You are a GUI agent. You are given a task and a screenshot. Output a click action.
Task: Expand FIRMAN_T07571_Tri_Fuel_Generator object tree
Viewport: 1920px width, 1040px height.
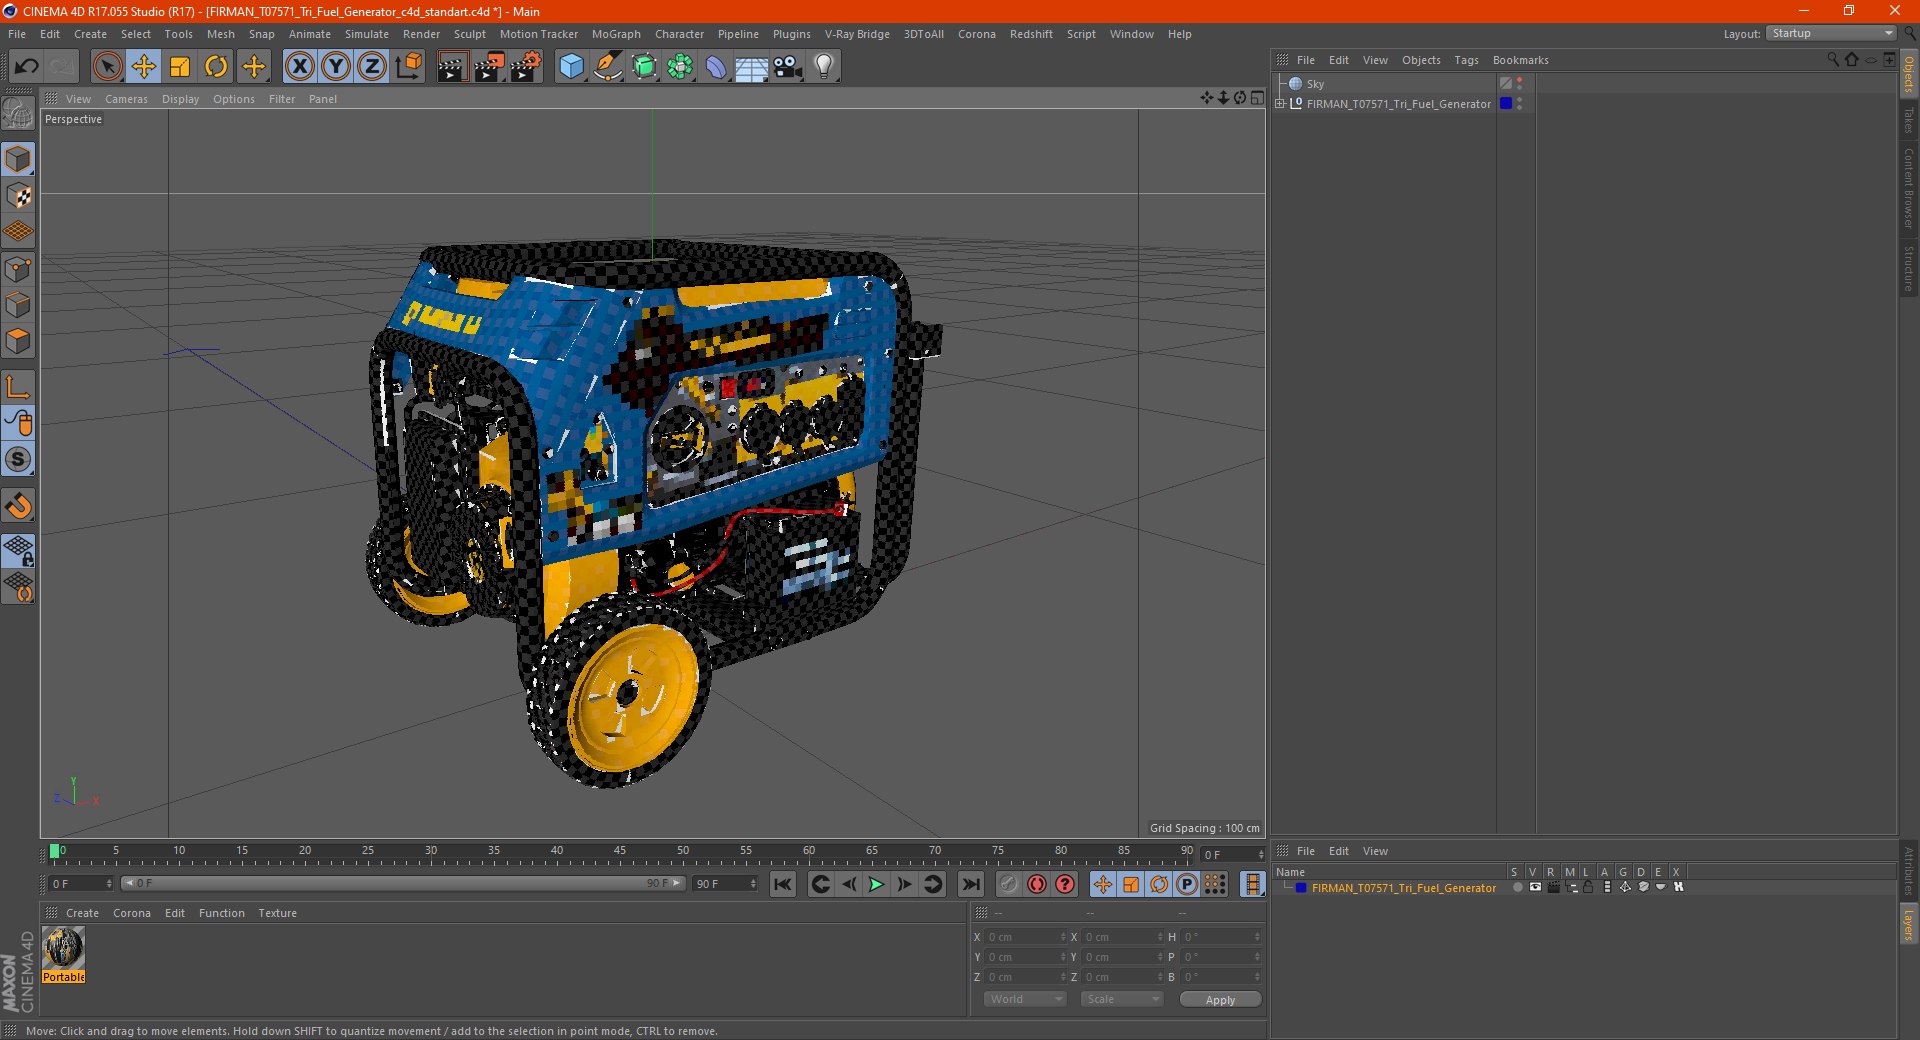(x=1279, y=104)
